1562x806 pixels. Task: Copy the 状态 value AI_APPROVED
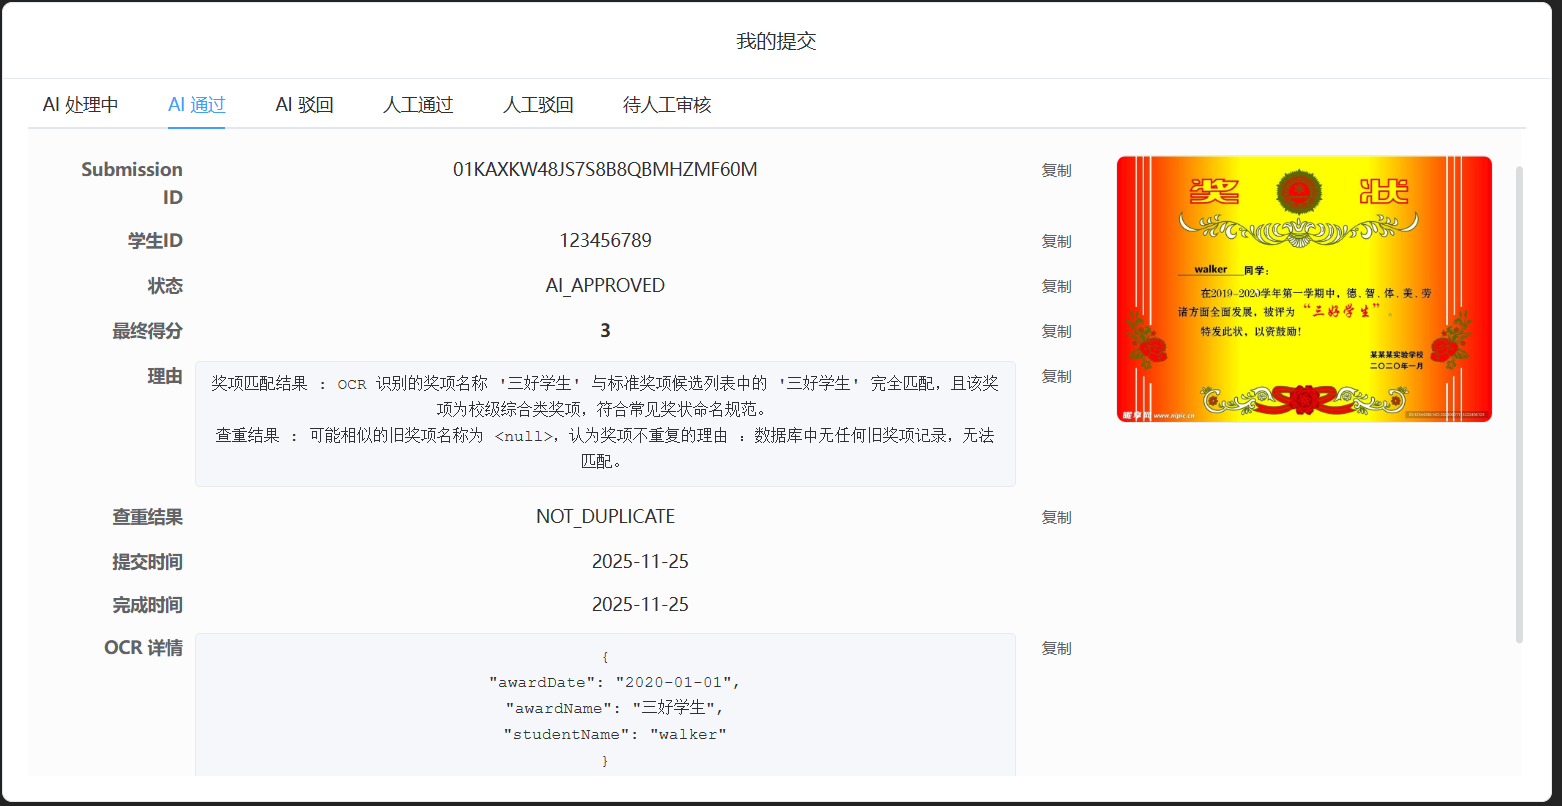coord(1056,287)
